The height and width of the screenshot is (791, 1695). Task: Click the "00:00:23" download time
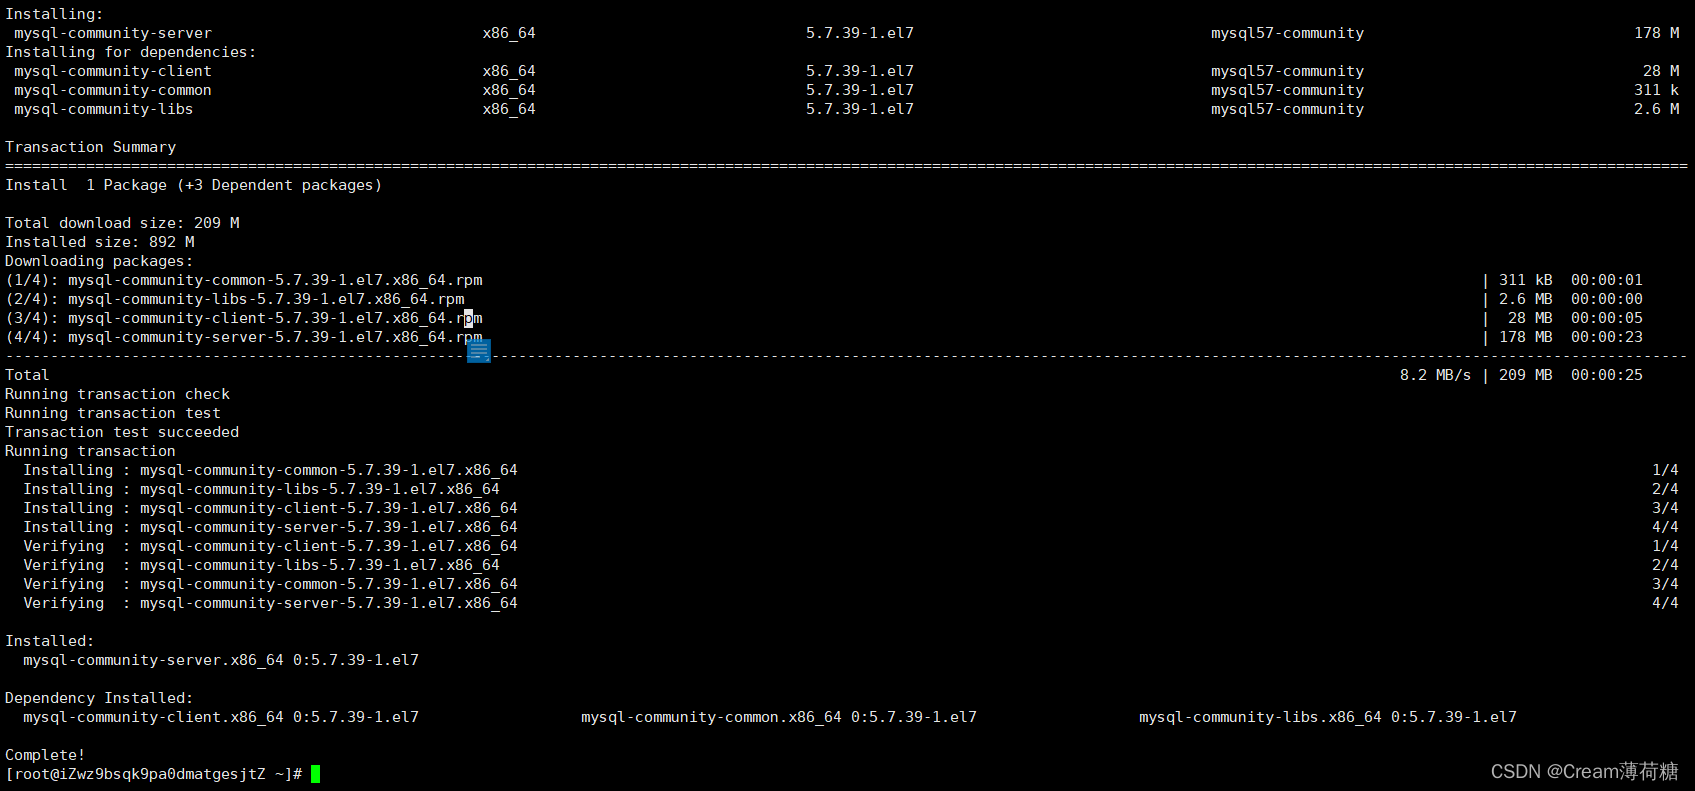(x=1607, y=337)
